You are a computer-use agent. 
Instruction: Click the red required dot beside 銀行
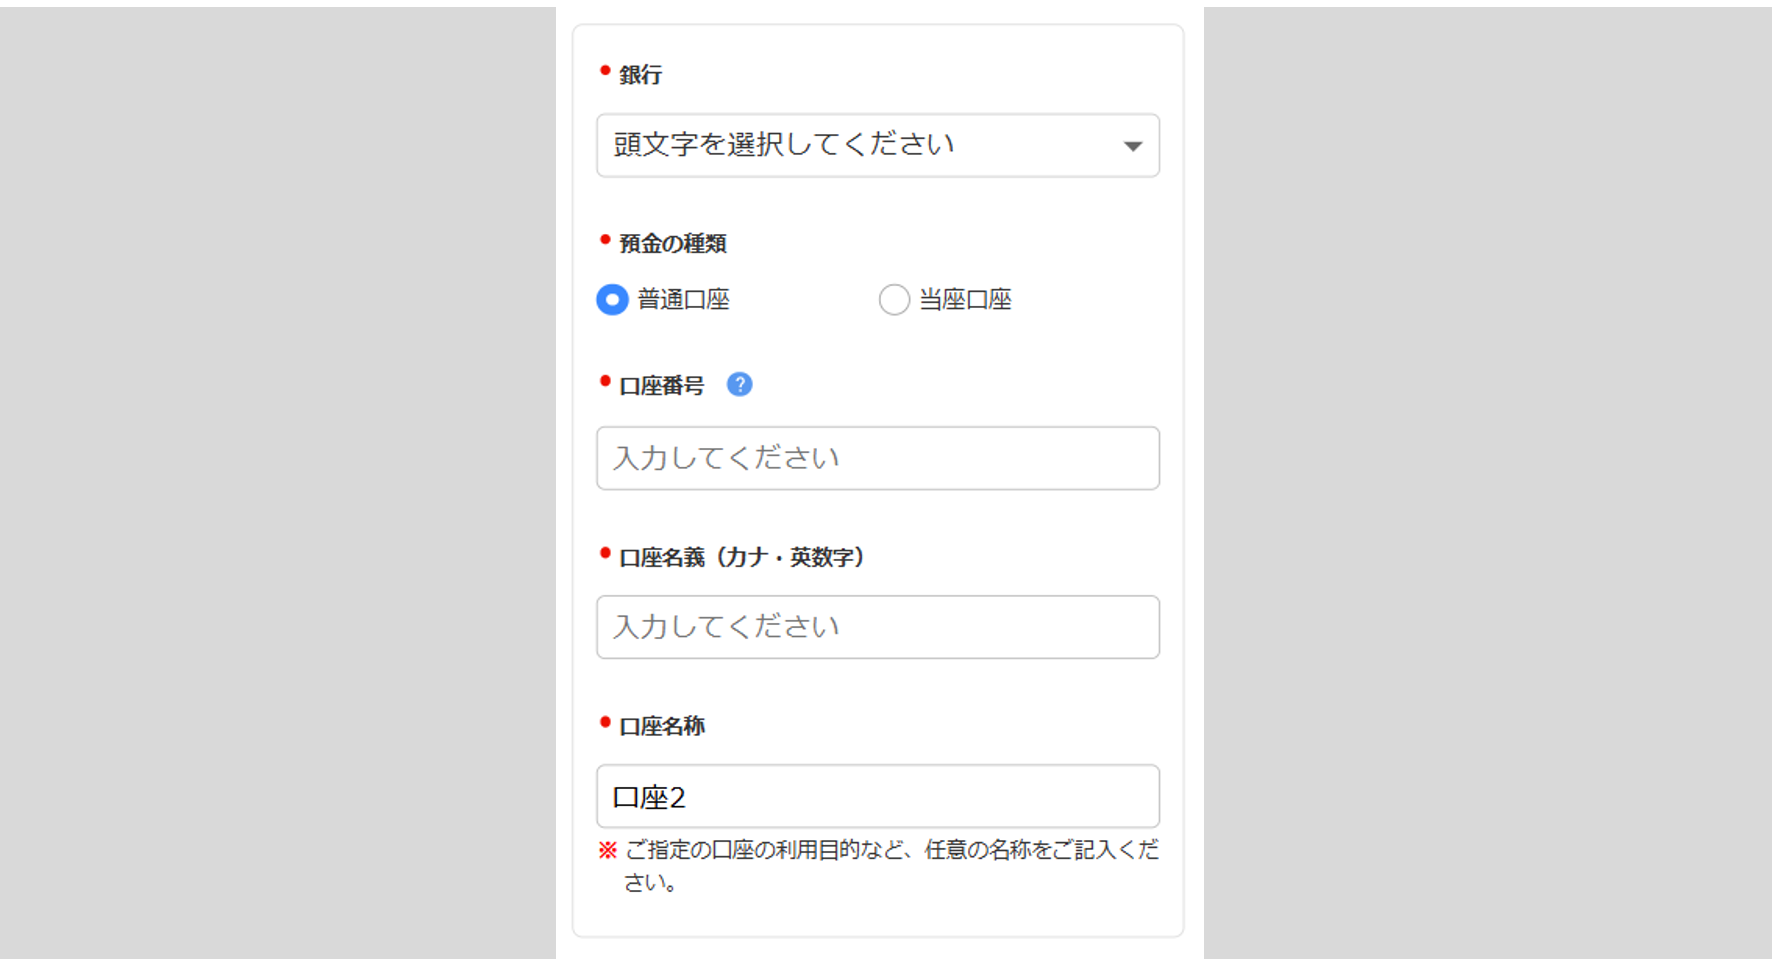[x=605, y=70]
